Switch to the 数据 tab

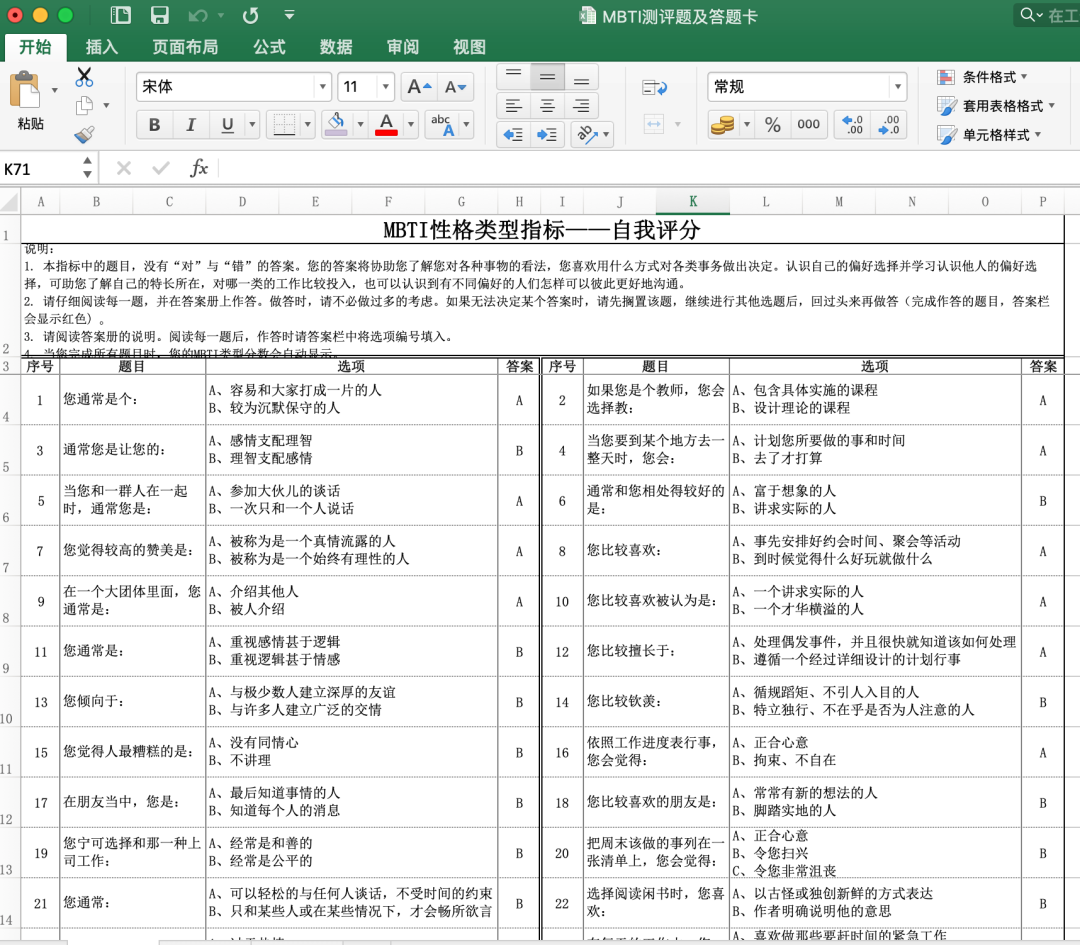[x=336, y=47]
